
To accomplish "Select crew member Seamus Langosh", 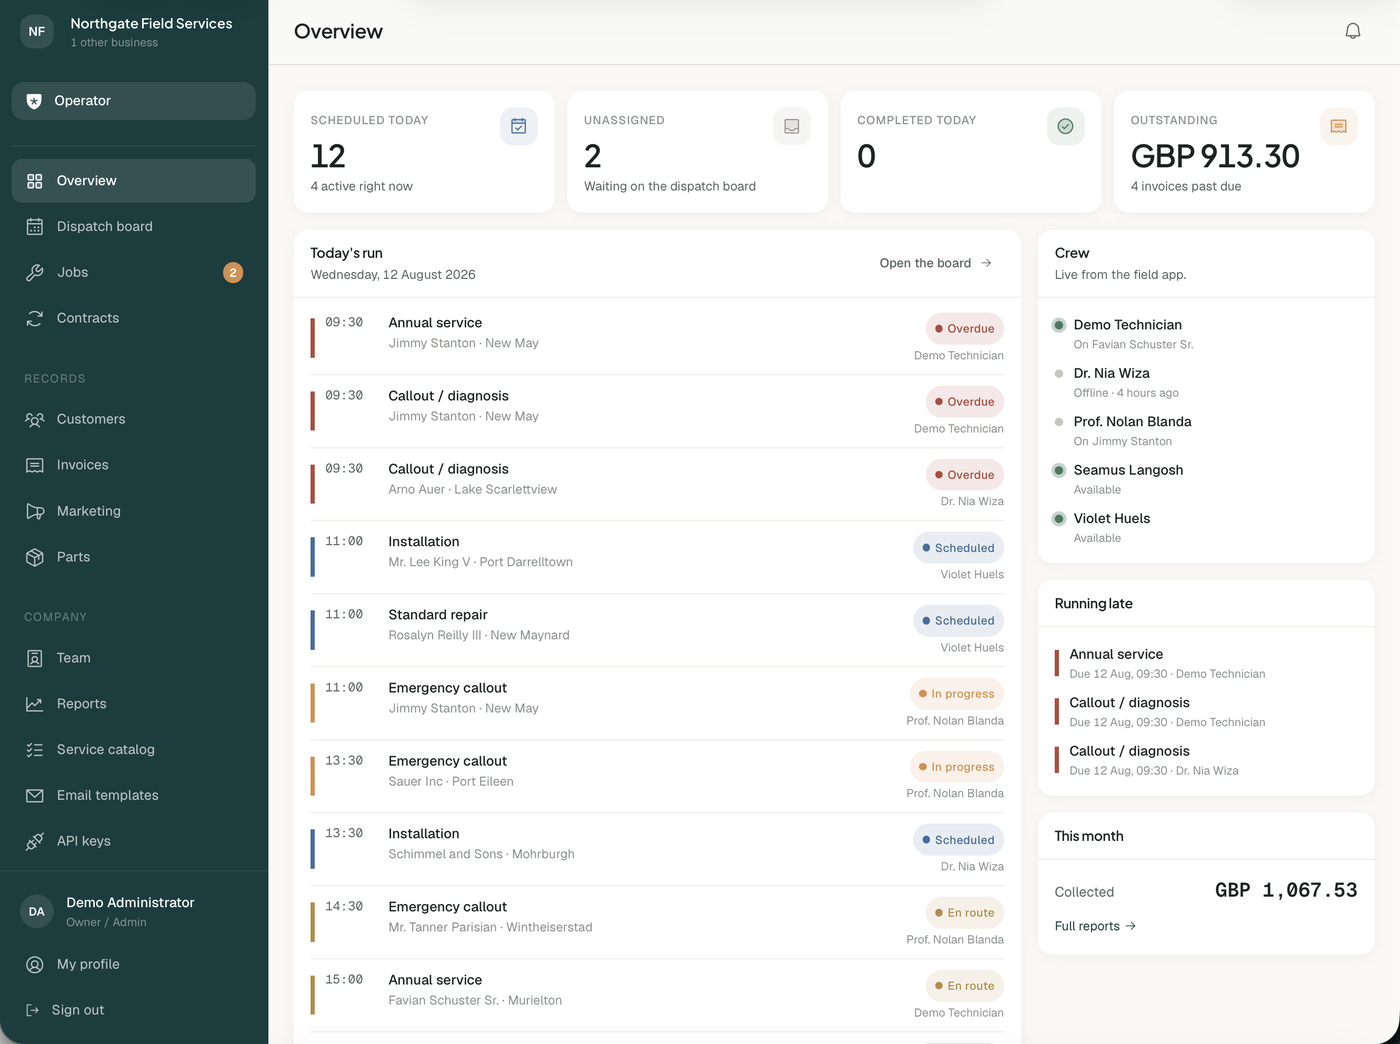I will [x=1206, y=479].
